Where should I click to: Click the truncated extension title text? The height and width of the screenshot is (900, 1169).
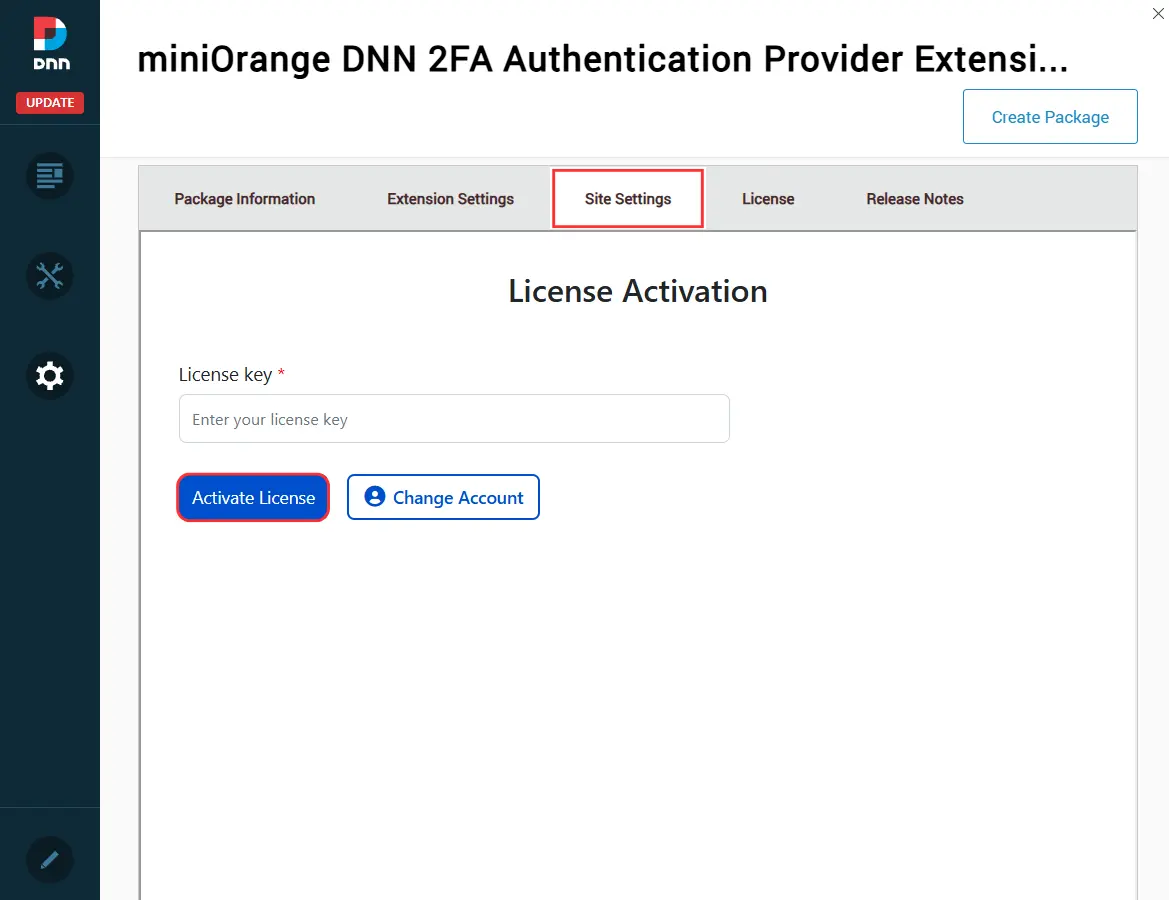point(603,59)
